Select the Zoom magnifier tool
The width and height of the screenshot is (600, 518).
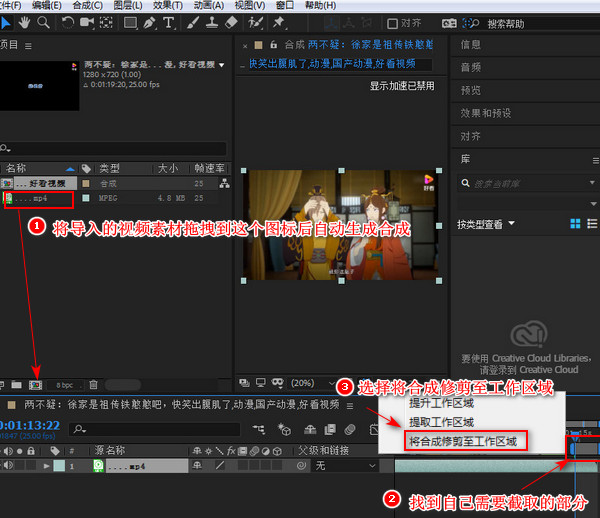(43, 23)
